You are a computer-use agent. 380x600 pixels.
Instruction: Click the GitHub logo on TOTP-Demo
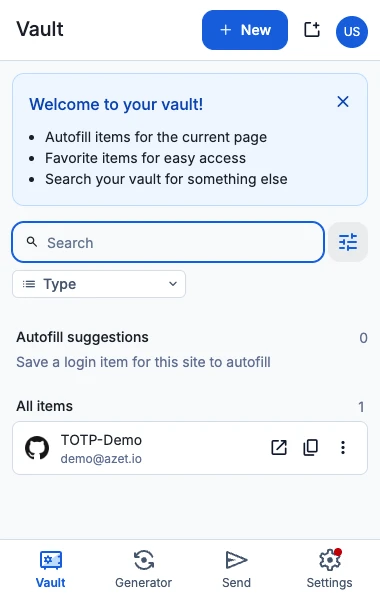click(x=37, y=448)
